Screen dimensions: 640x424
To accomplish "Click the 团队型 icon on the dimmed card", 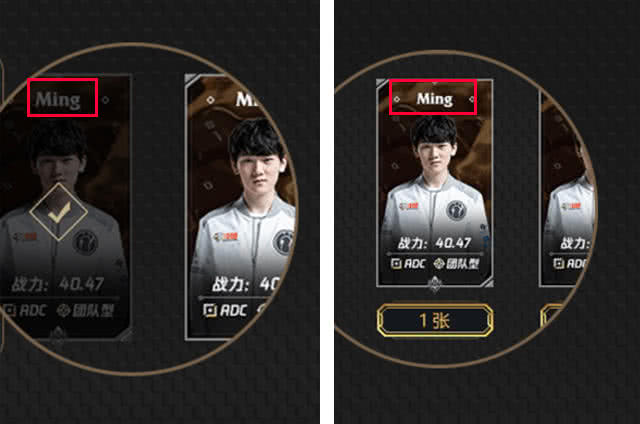I will tap(63, 311).
